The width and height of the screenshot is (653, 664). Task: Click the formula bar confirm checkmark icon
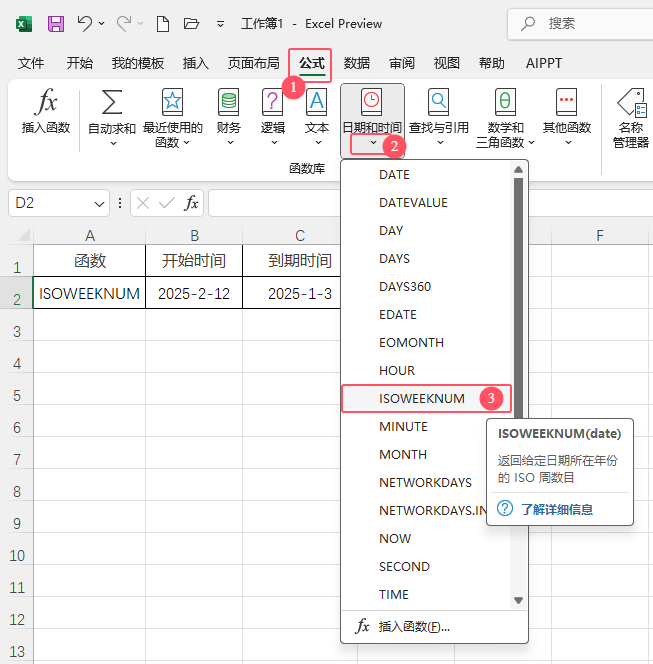point(166,204)
